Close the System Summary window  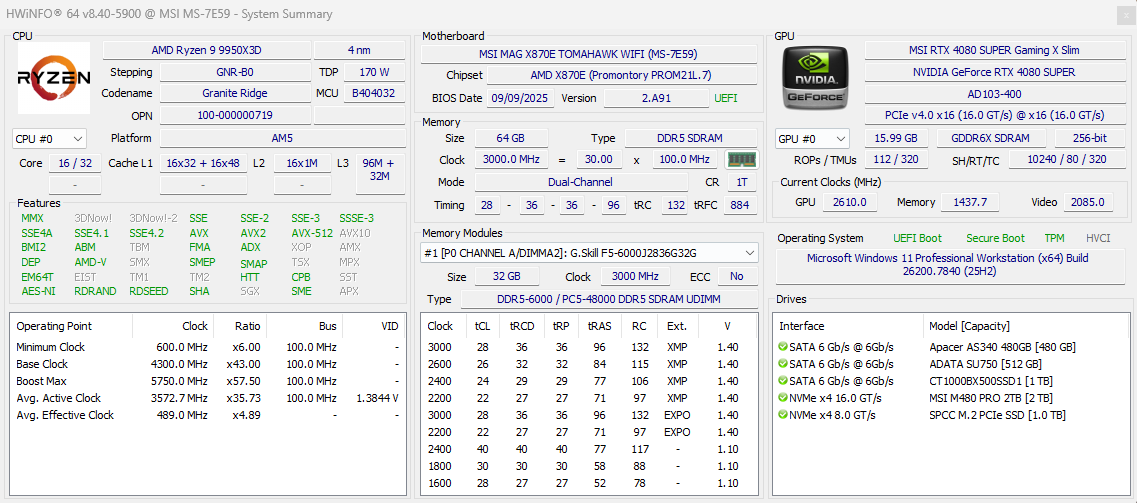point(1125,14)
